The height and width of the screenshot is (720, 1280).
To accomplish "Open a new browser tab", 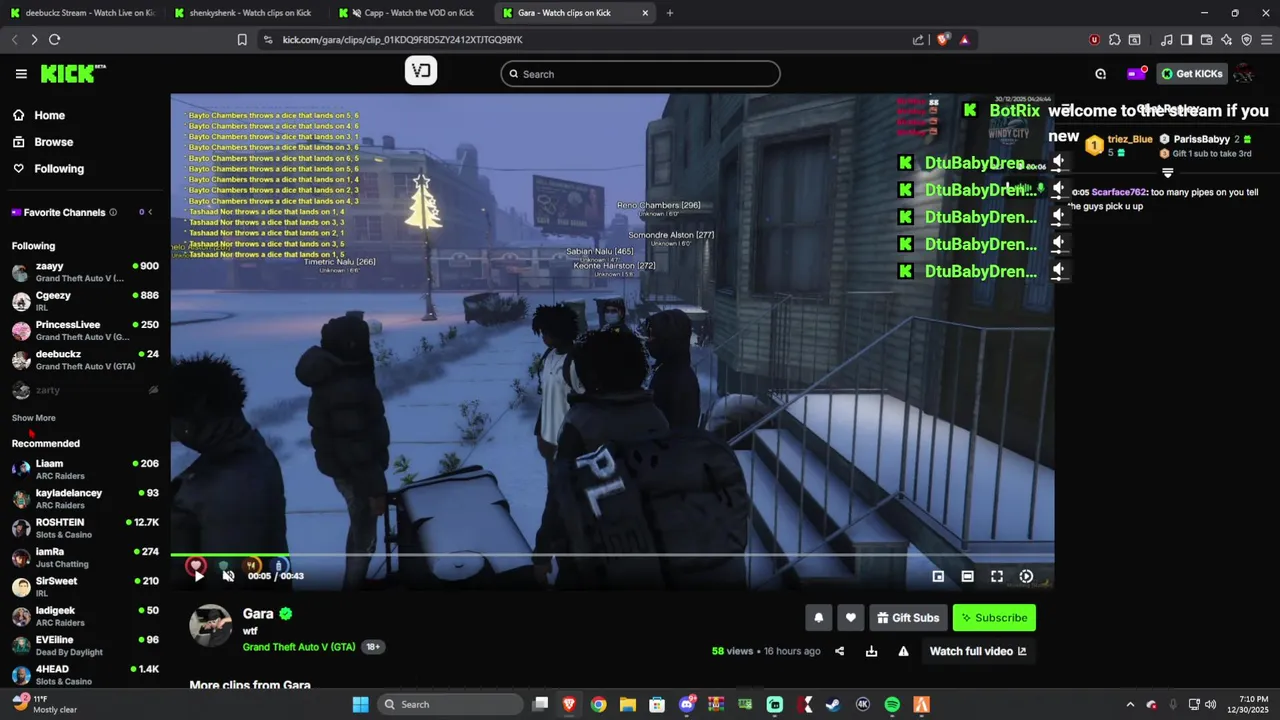I will click(670, 13).
